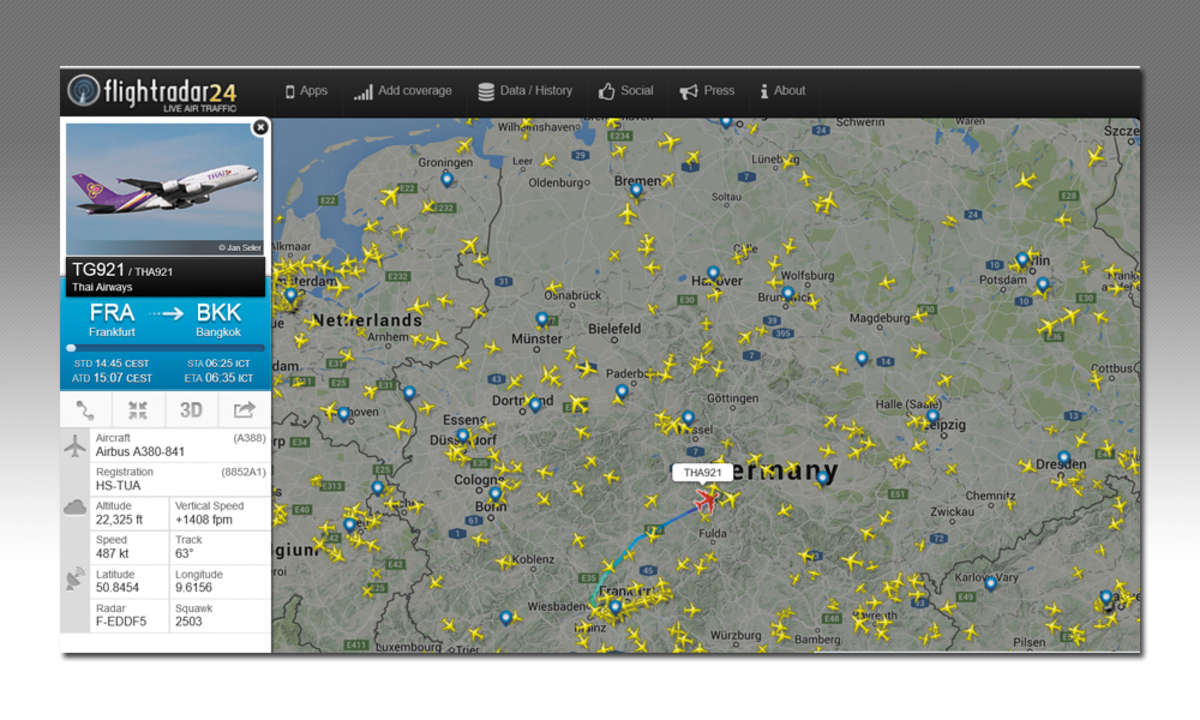The height and width of the screenshot is (720, 1200).
Task: Click the Longitude 9.6156 value
Action: (195, 588)
